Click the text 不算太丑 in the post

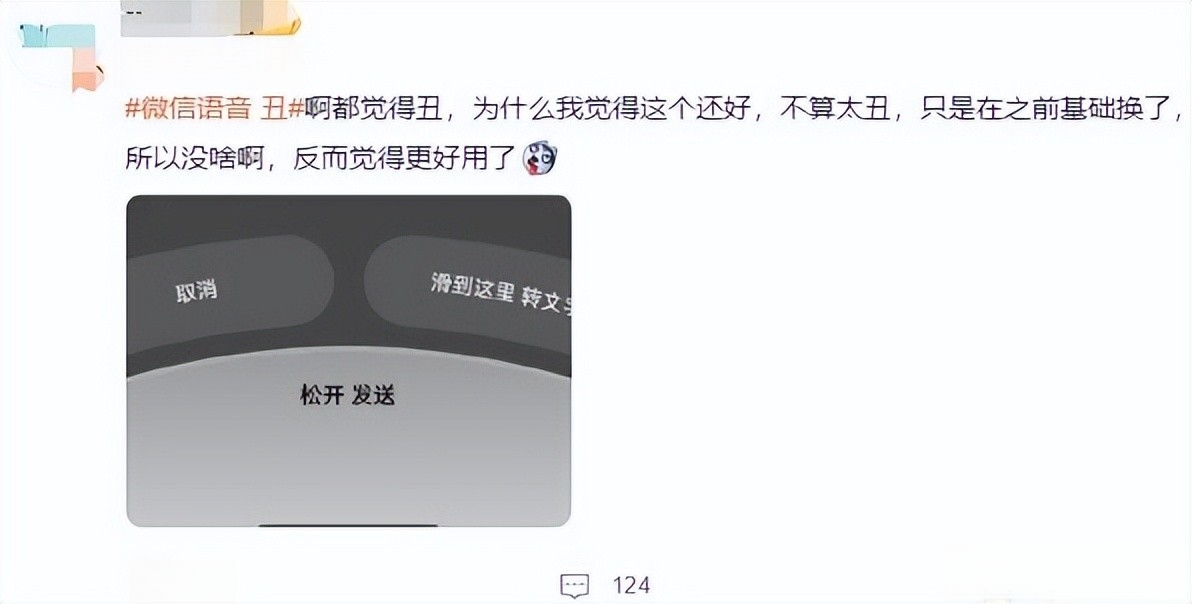[x=835, y=109]
